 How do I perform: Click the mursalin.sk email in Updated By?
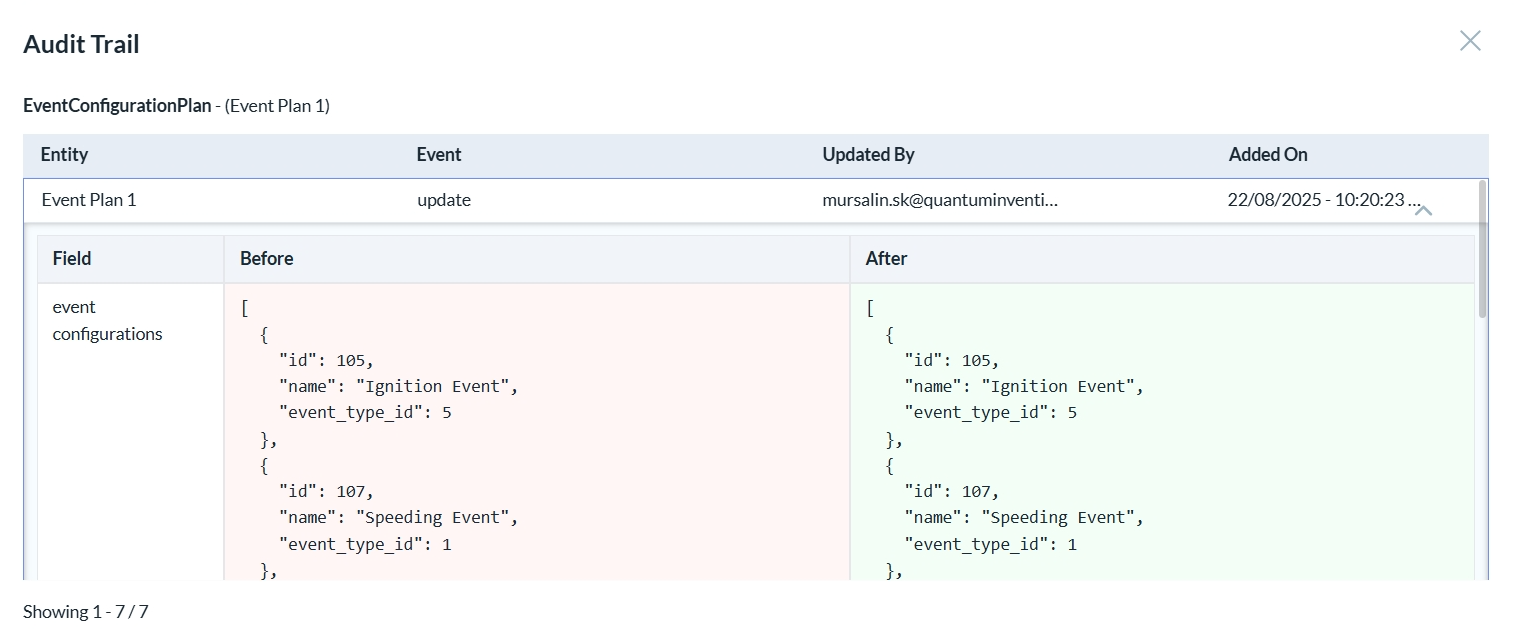click(x=939, y=200)
